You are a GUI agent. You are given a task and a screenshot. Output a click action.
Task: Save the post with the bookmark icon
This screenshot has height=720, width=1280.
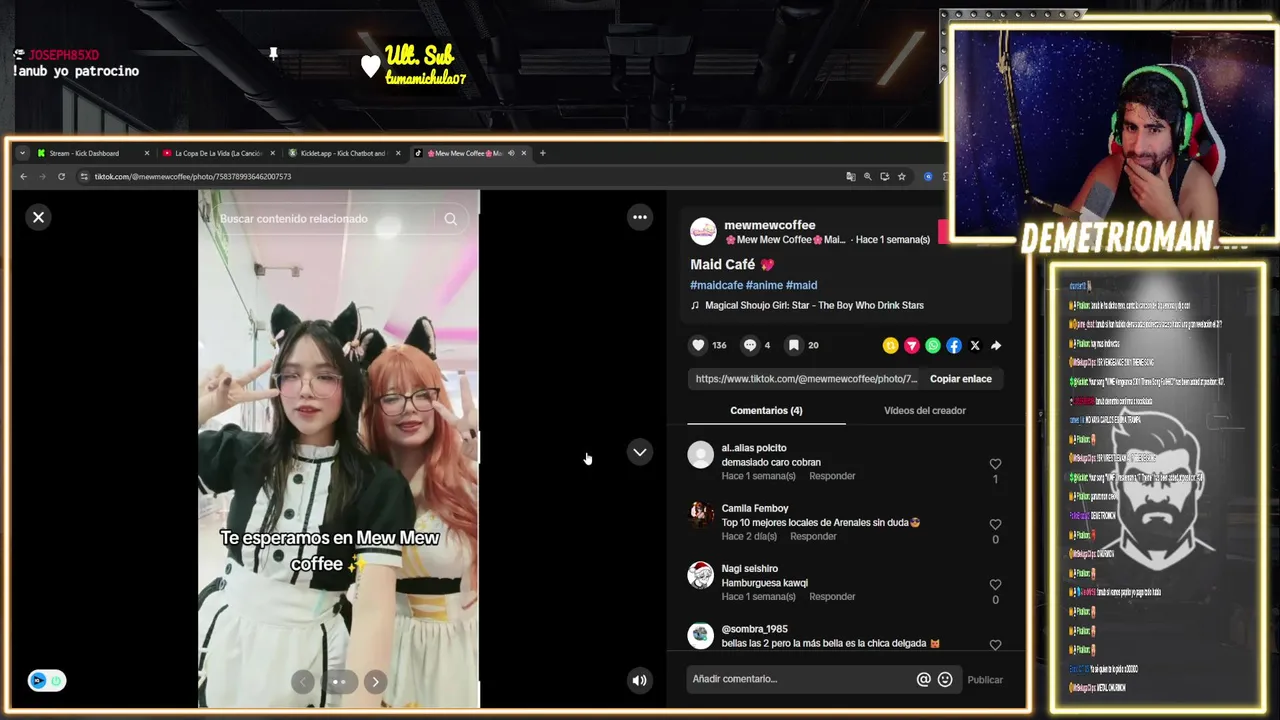coord(793,345)
